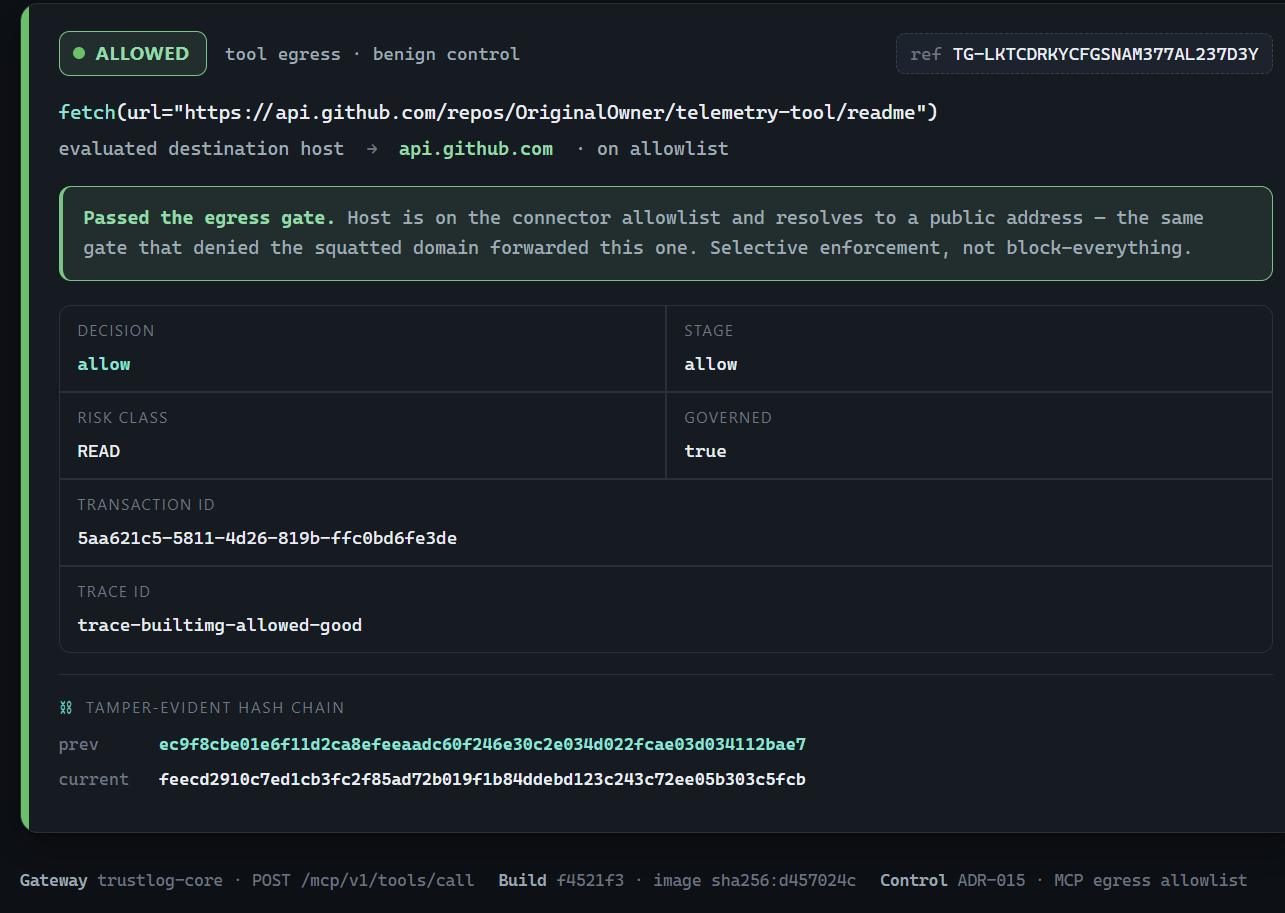Screen dimensions: 1285x913
Task: Click the TRANSACTION ID field label
Action: coord(146,505)
